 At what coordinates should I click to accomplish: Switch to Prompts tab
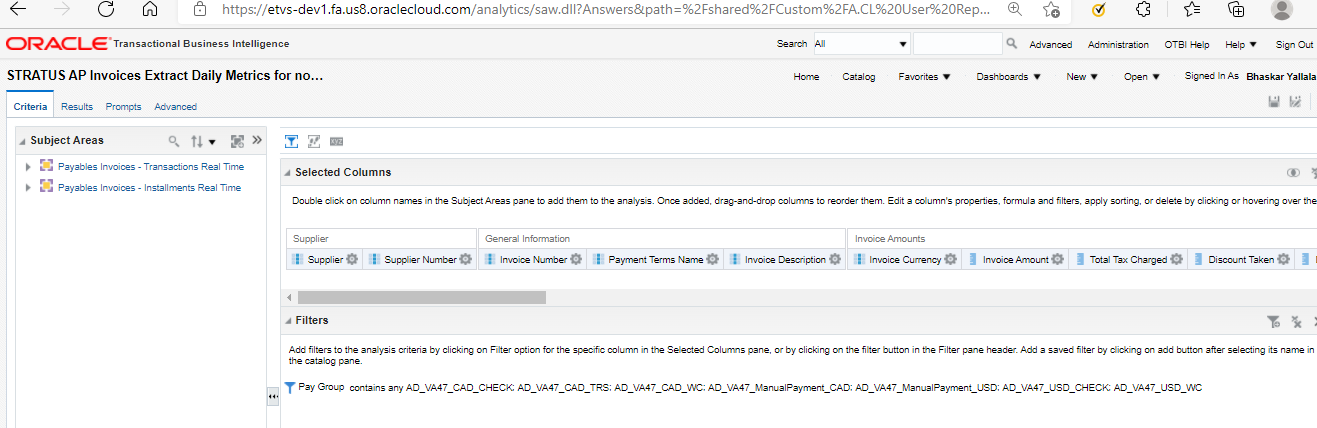123,106
